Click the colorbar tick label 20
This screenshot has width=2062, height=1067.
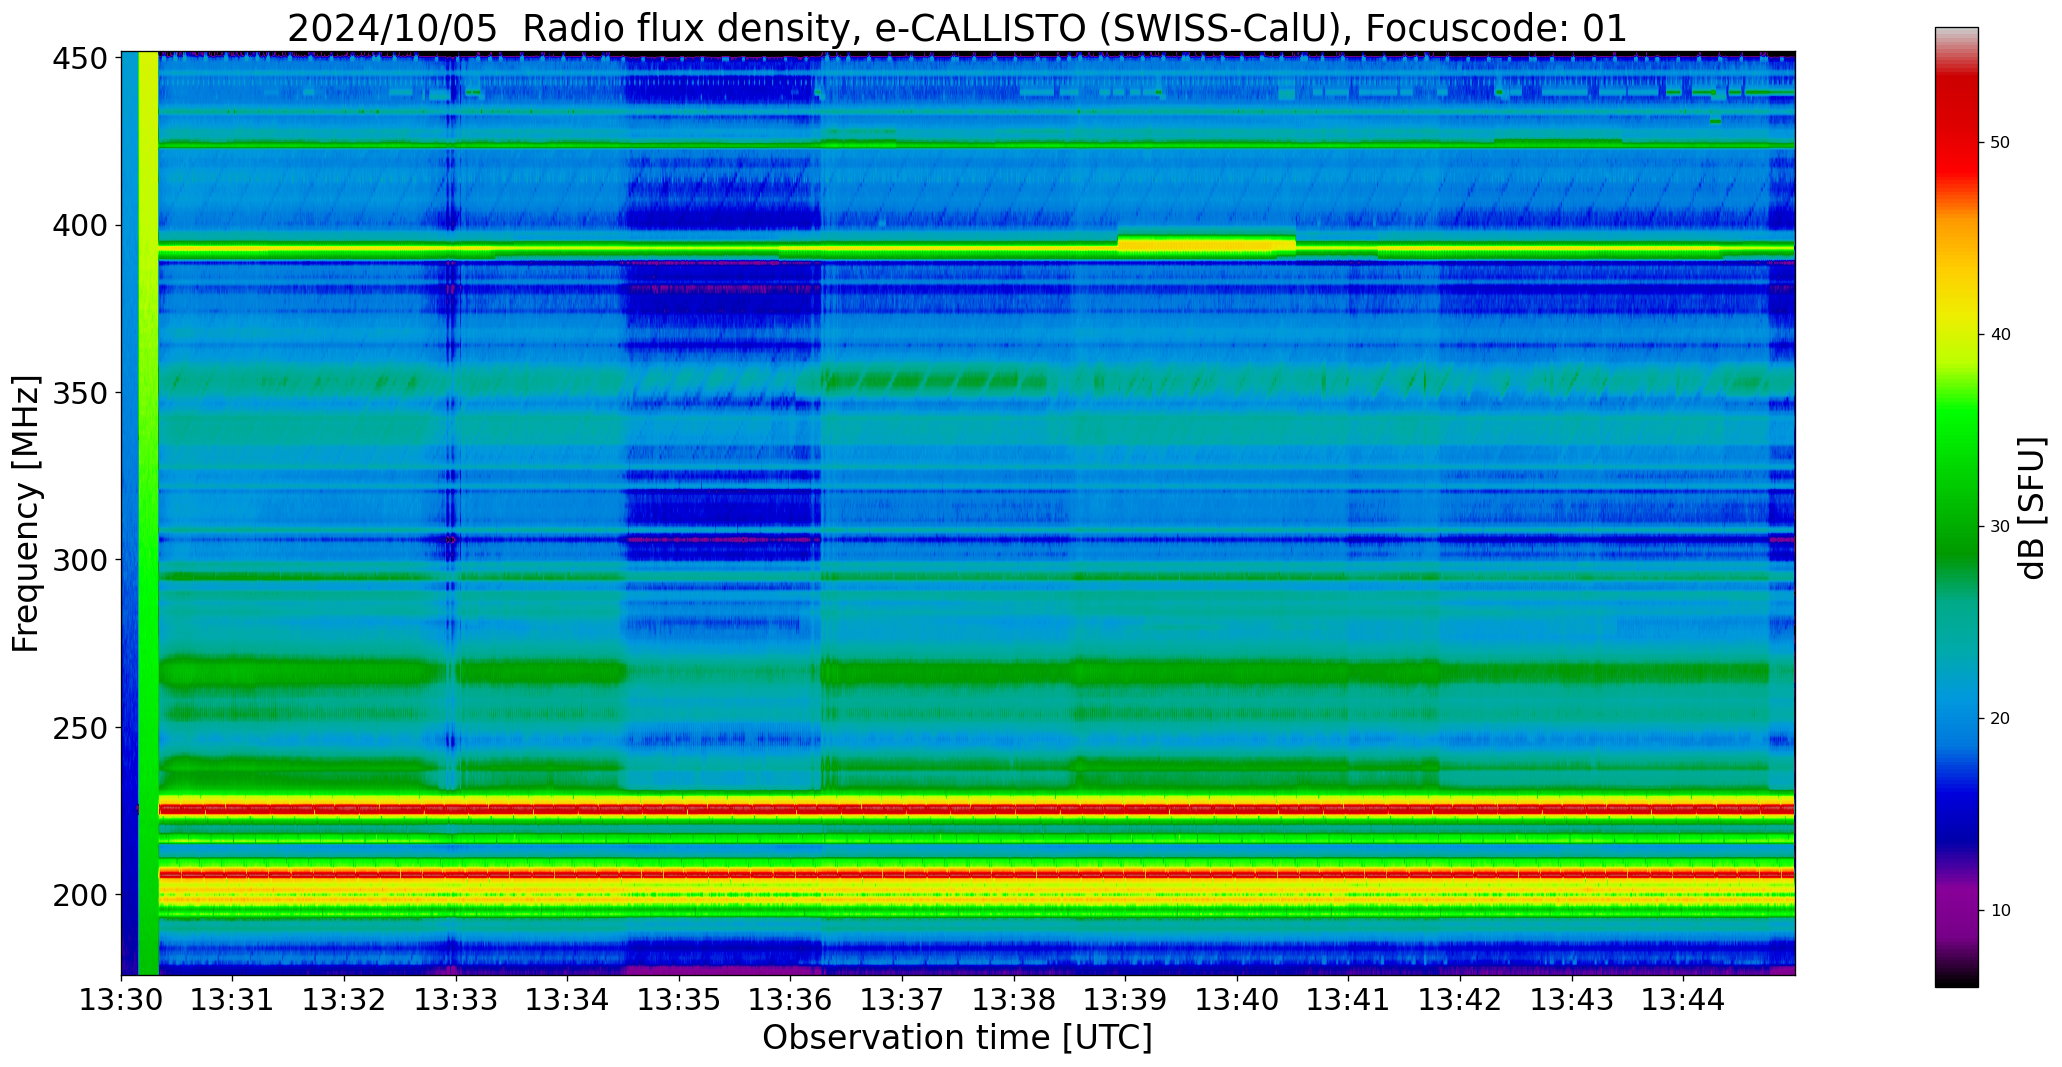point(2000,719)
